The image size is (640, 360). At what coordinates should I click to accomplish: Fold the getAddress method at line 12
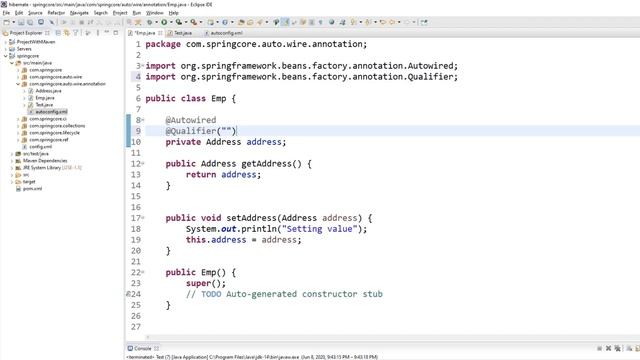click(143, 164)
